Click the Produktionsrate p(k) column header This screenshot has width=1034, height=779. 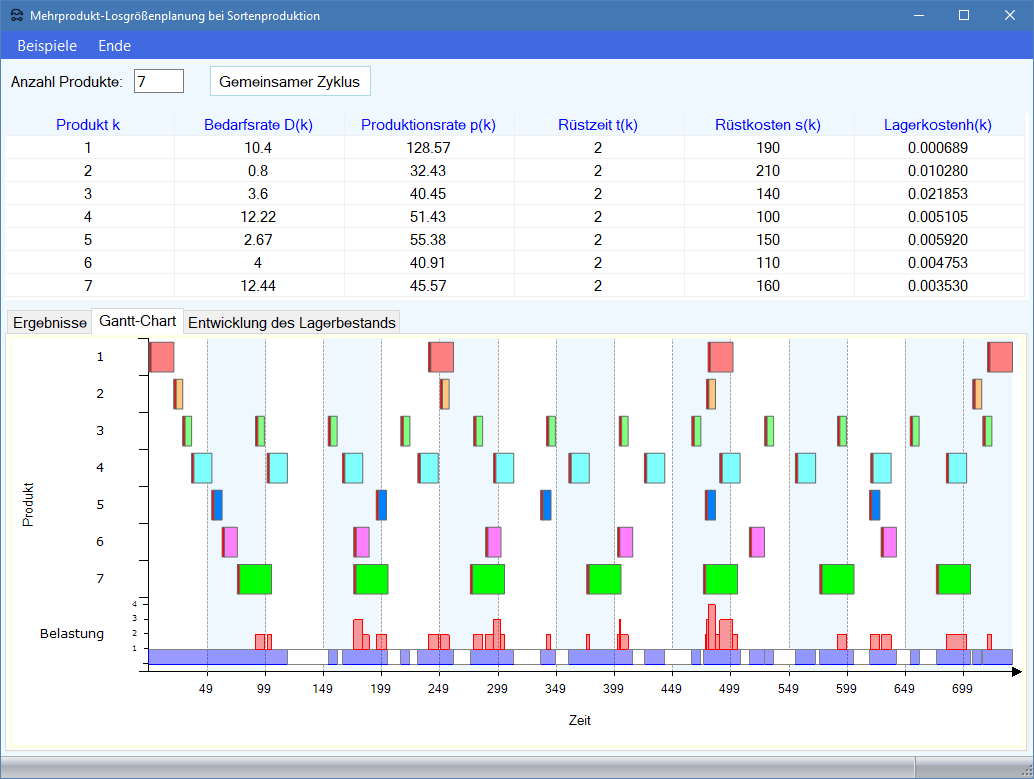(428, 125)
